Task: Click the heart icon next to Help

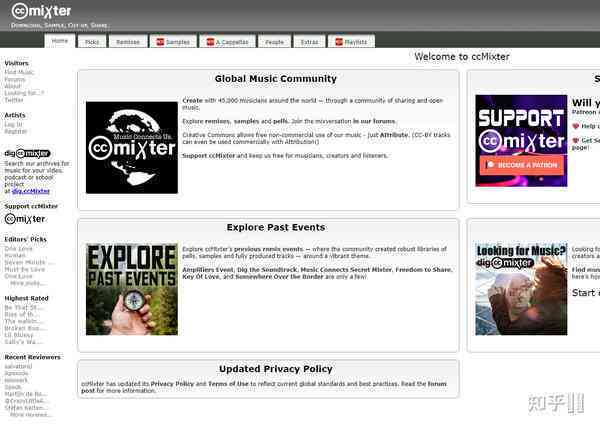Action: tap(576, 126)
